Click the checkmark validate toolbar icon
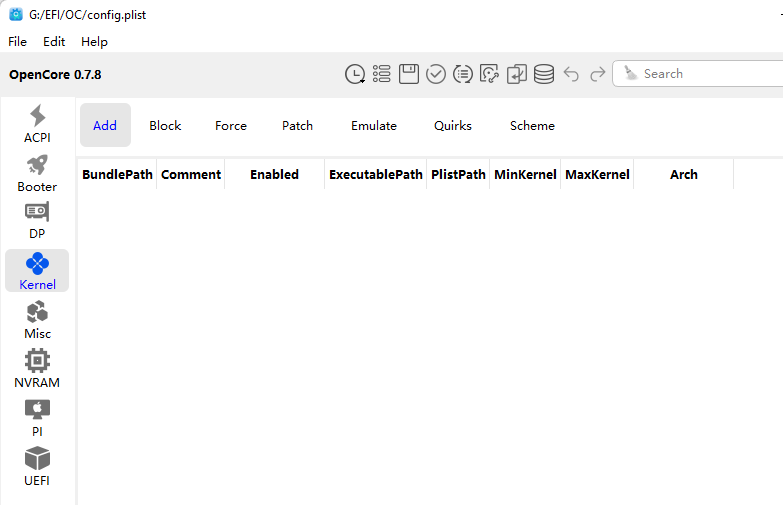783x505 pixels. tap(436, 74)
